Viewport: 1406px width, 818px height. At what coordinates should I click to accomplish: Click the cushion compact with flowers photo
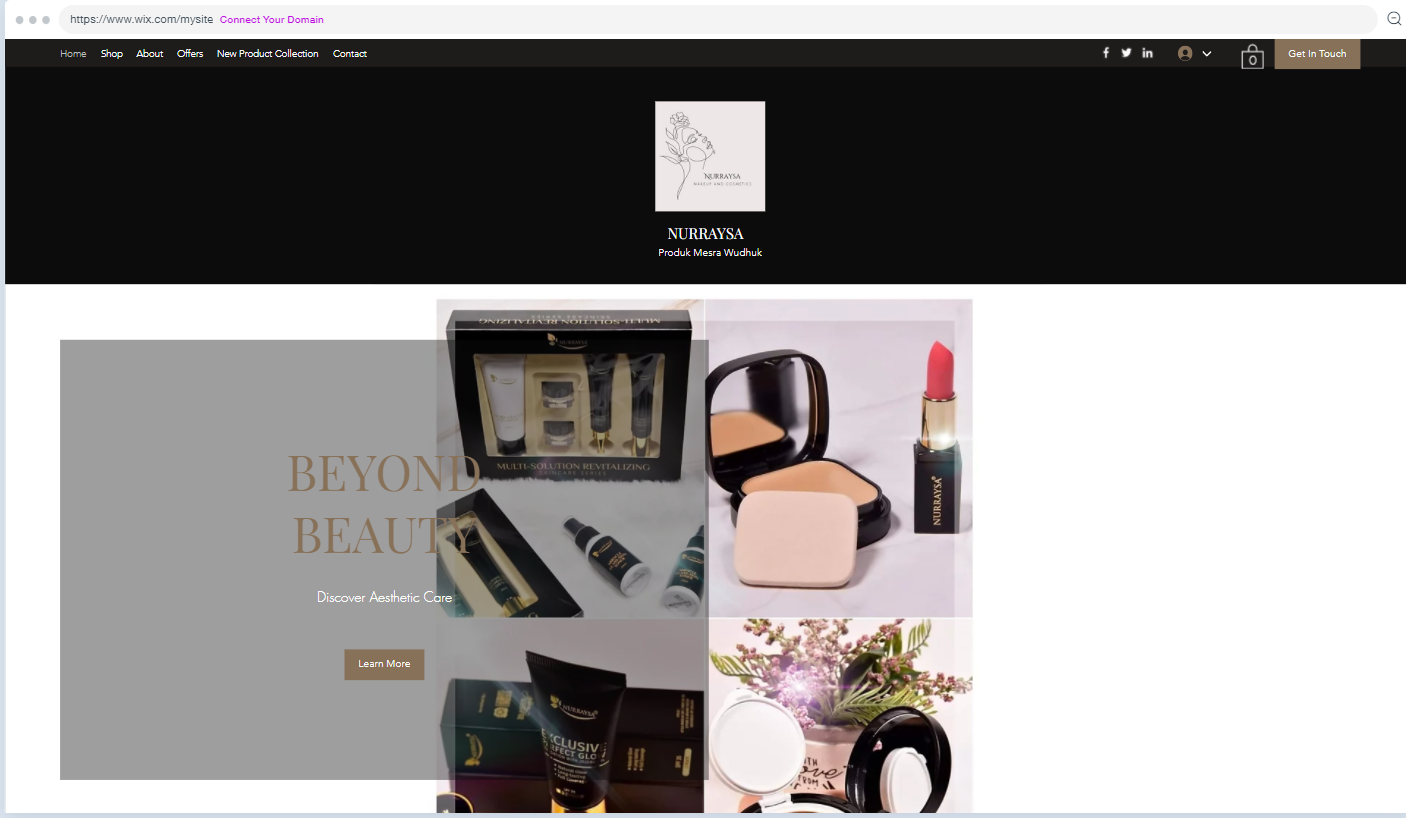click(840, 716)
